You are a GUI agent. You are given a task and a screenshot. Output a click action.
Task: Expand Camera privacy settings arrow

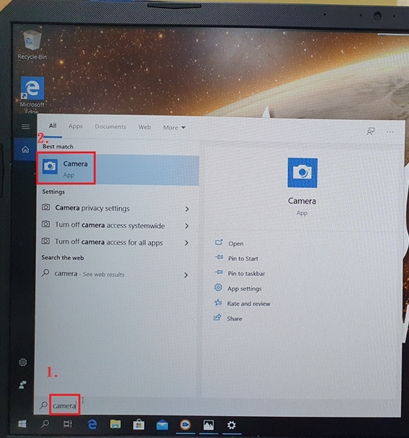(x=187, y=209)
